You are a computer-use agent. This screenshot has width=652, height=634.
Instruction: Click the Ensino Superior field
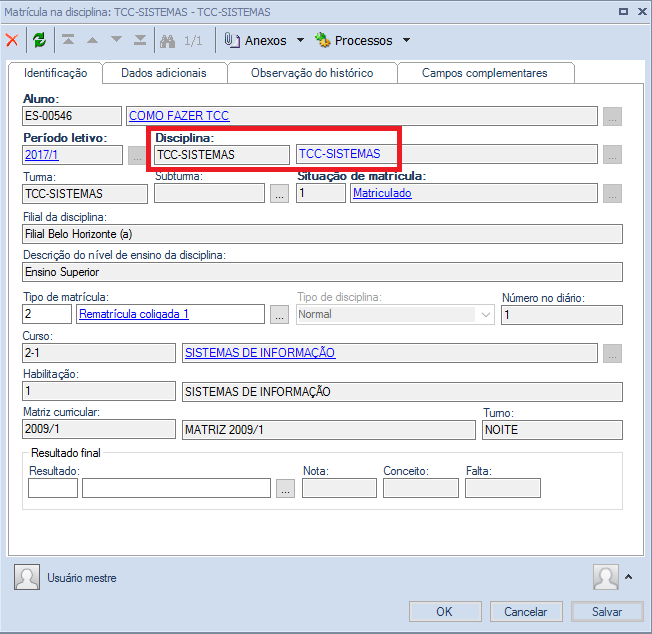[x=322, y=272]
